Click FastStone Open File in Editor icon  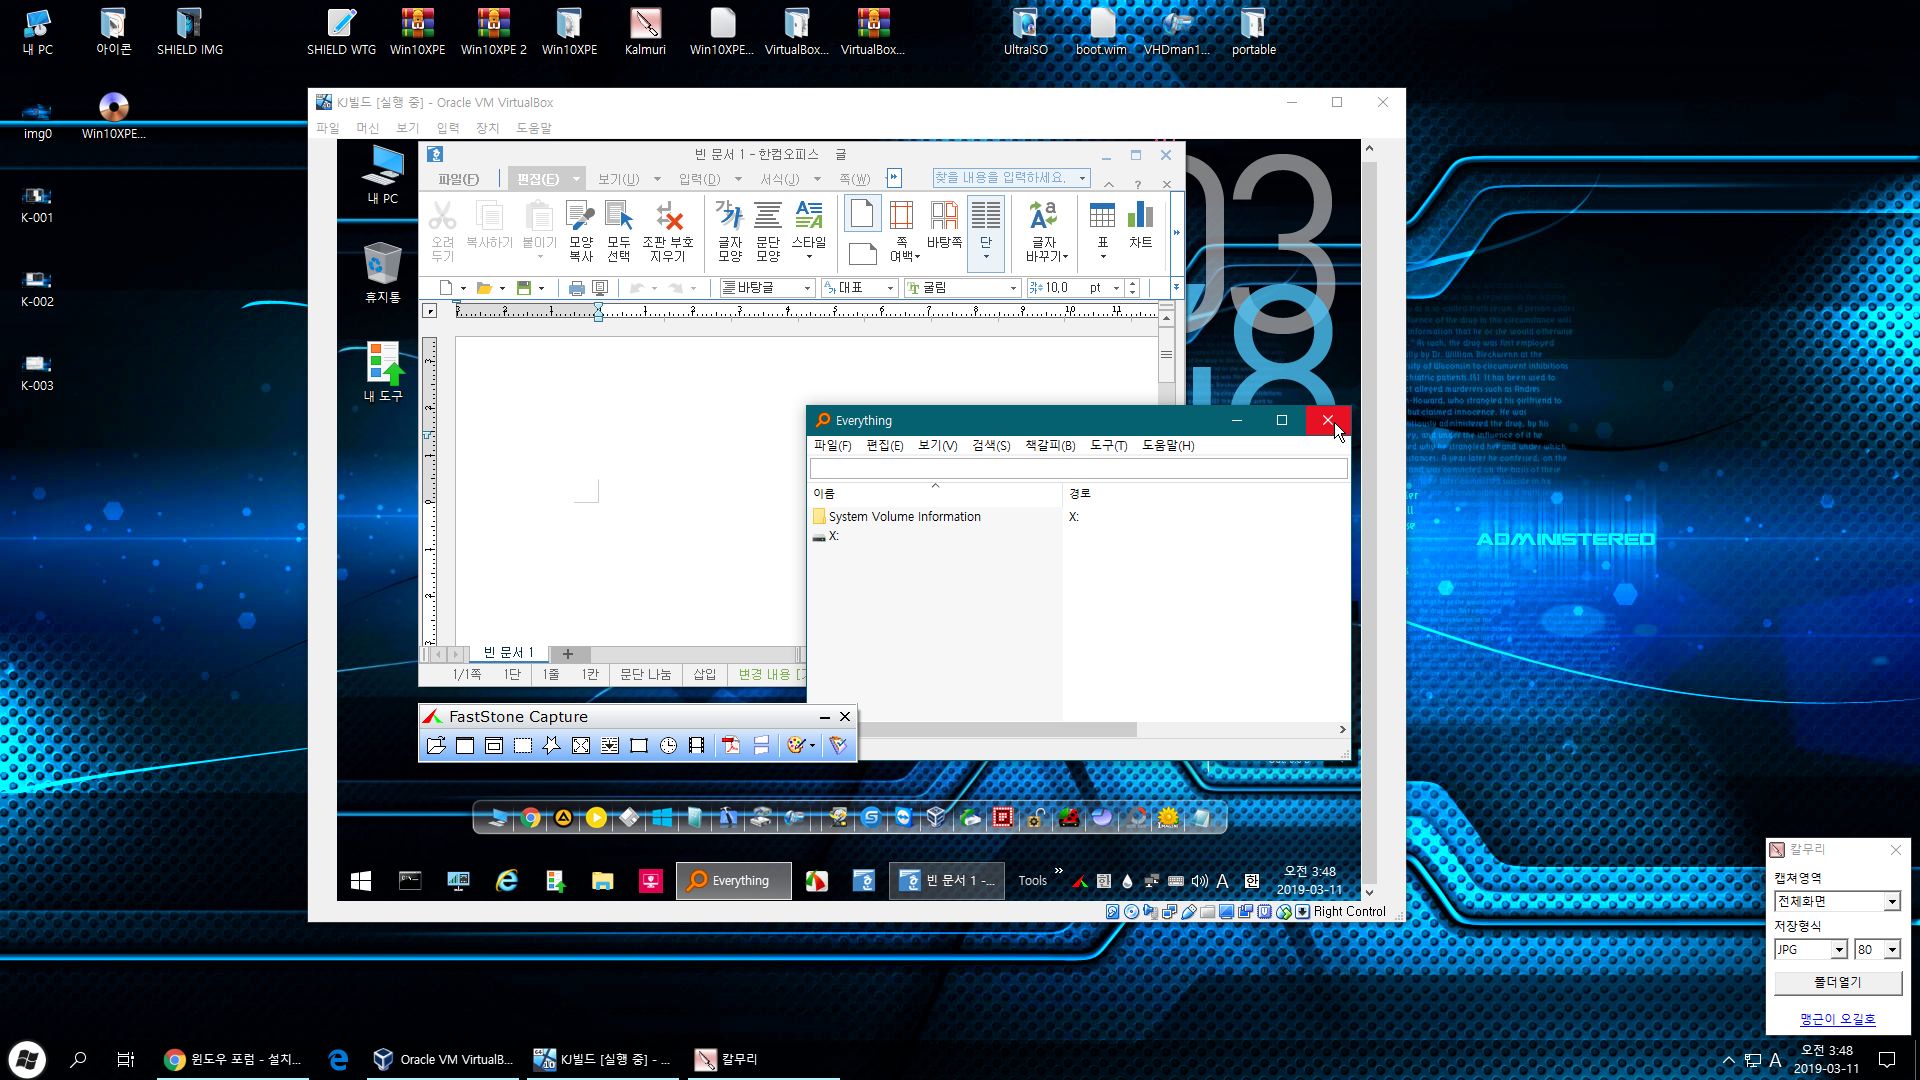pyautogui.click(x=436, y=746)
